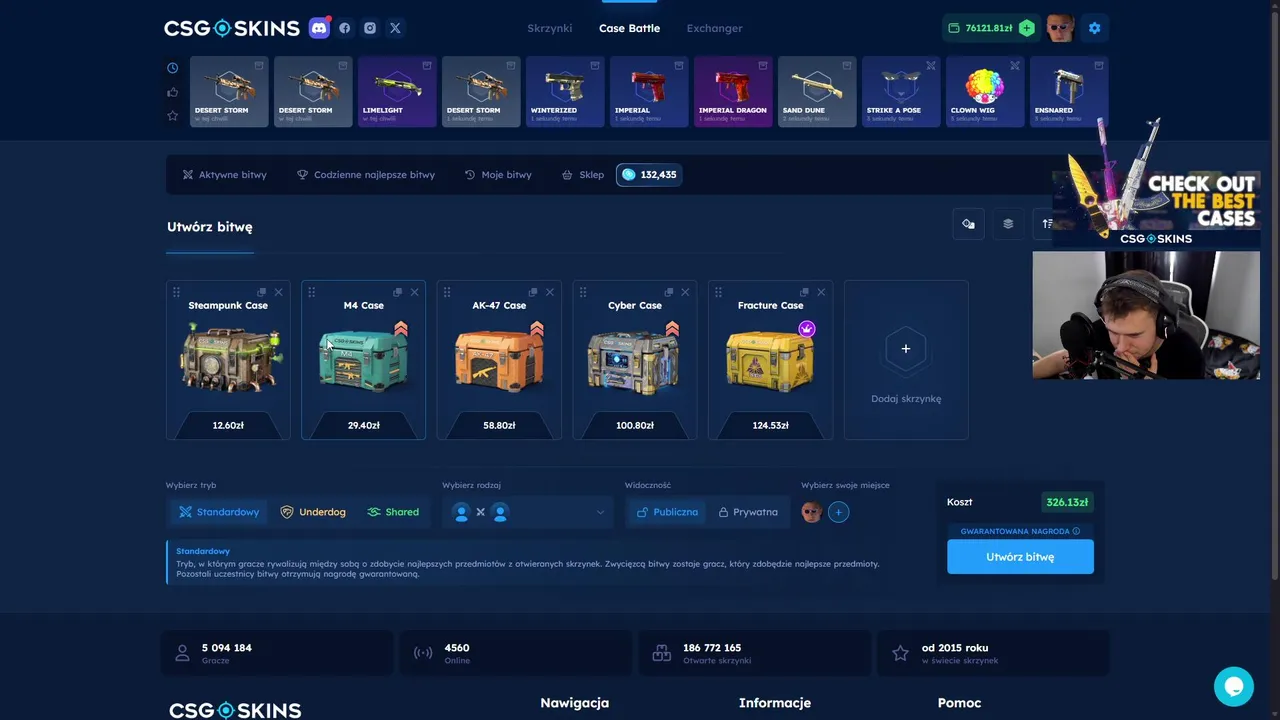Click the layers stack icon button
The width and height of the screenshot is (1280, 720).
coord(1008,224)
